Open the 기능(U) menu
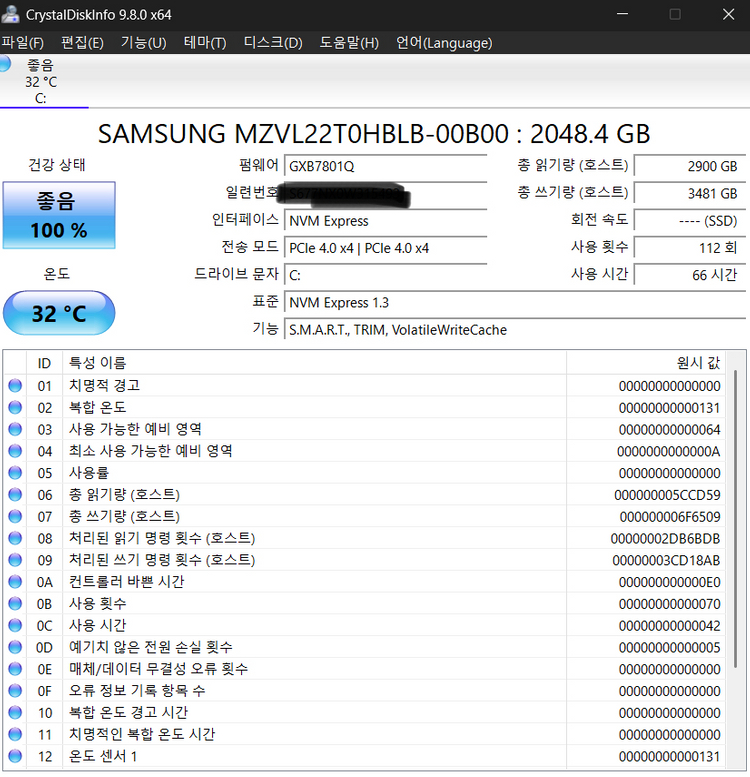This screenshot has height=777, width=750. [144, 43]
